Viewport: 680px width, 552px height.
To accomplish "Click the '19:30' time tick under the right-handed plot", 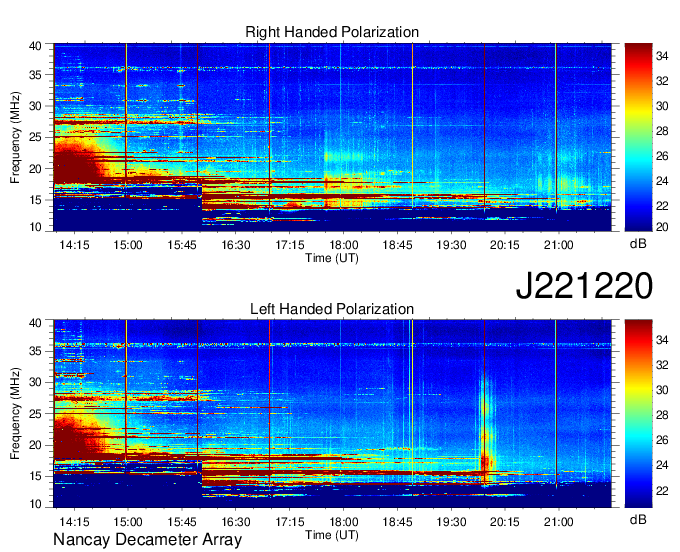I will pos(451,245).
